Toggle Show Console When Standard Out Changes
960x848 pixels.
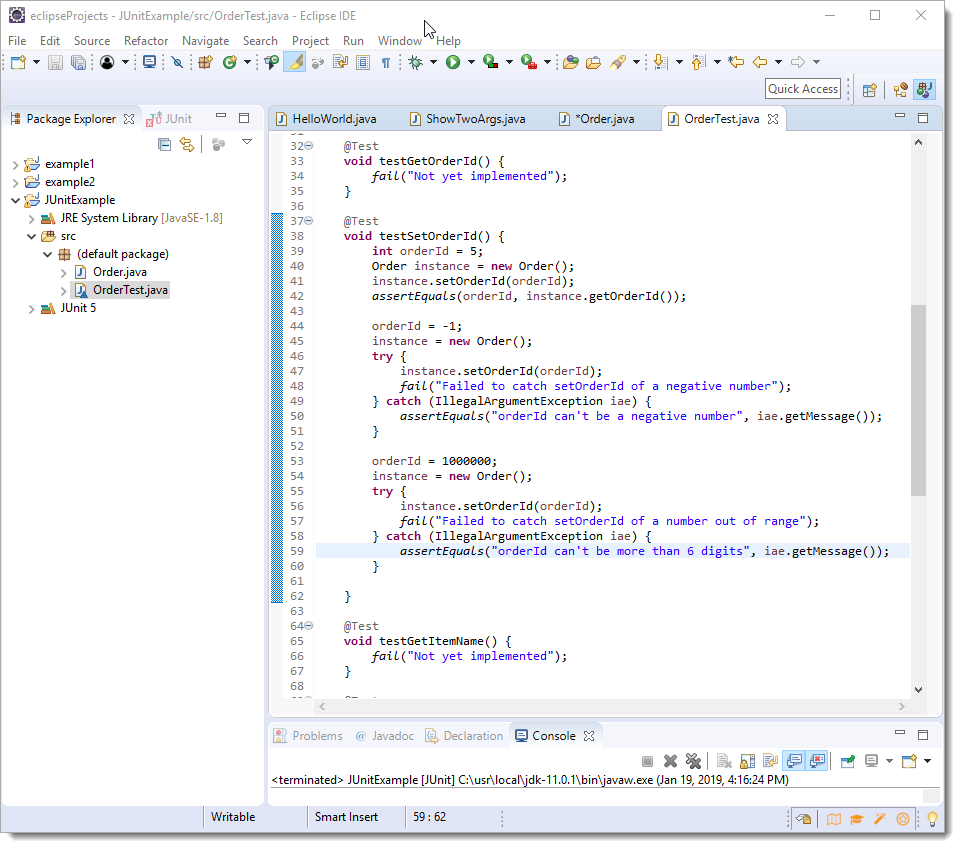(794, 761)
